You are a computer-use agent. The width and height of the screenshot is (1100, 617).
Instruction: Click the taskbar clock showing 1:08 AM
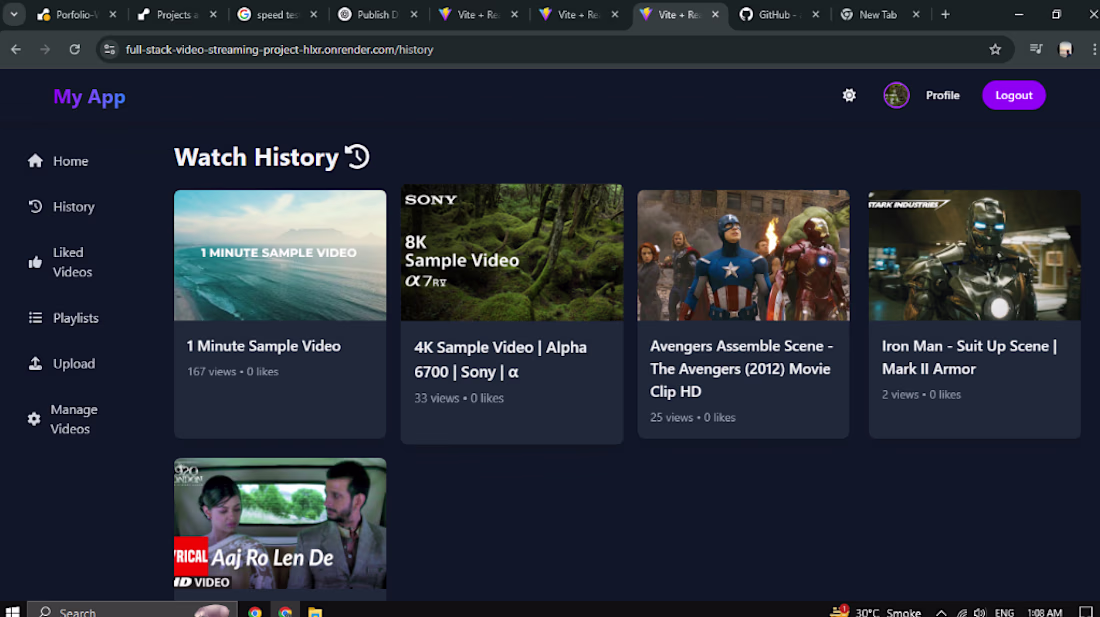click(1045, 613)
